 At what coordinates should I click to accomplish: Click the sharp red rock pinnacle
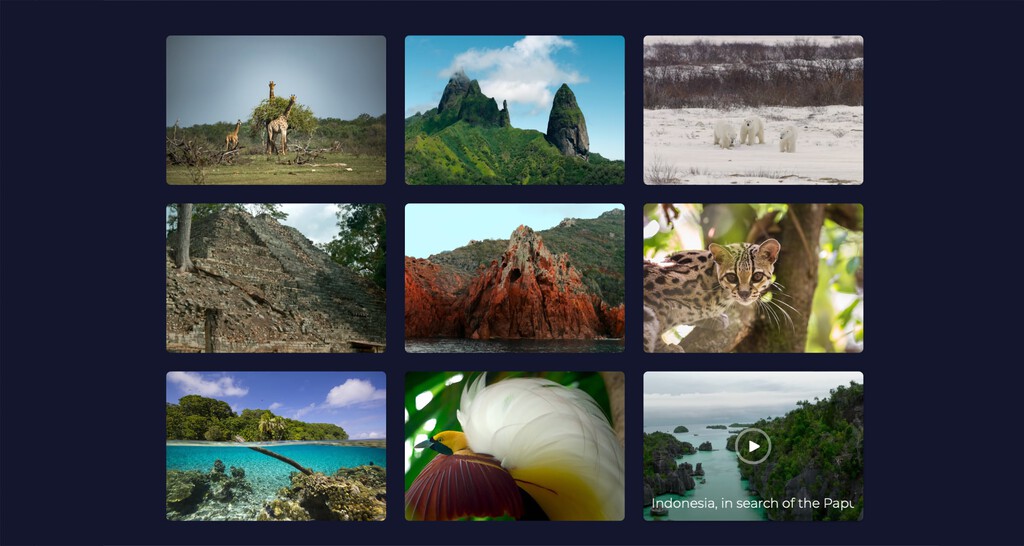click(523, 248)
